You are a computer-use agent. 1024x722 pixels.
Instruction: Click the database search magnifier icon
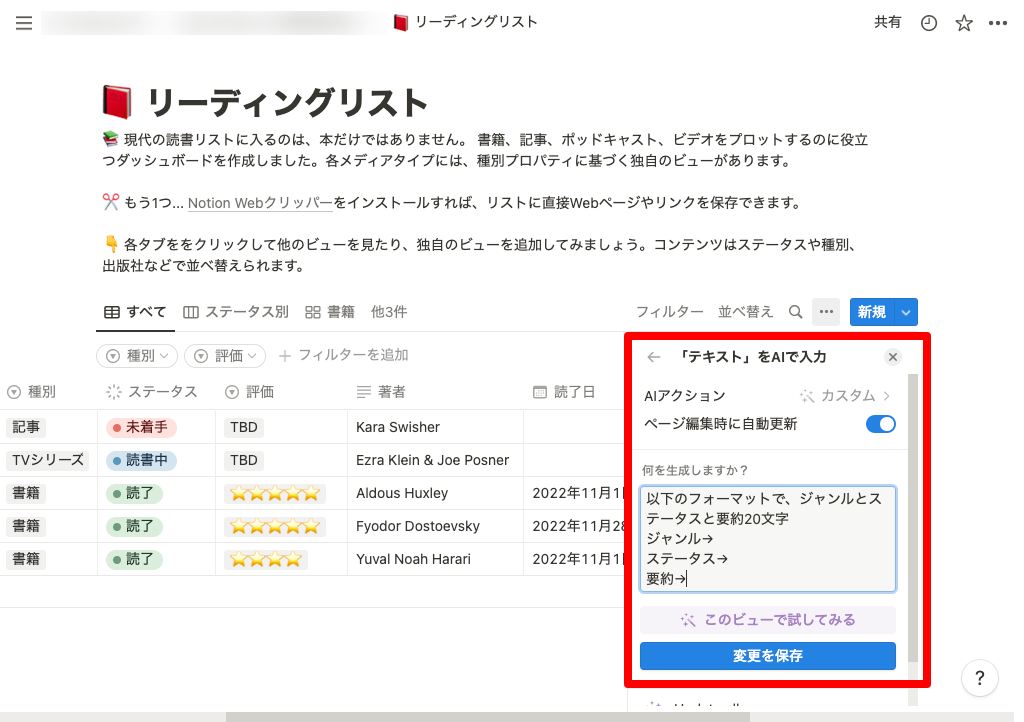796,312
